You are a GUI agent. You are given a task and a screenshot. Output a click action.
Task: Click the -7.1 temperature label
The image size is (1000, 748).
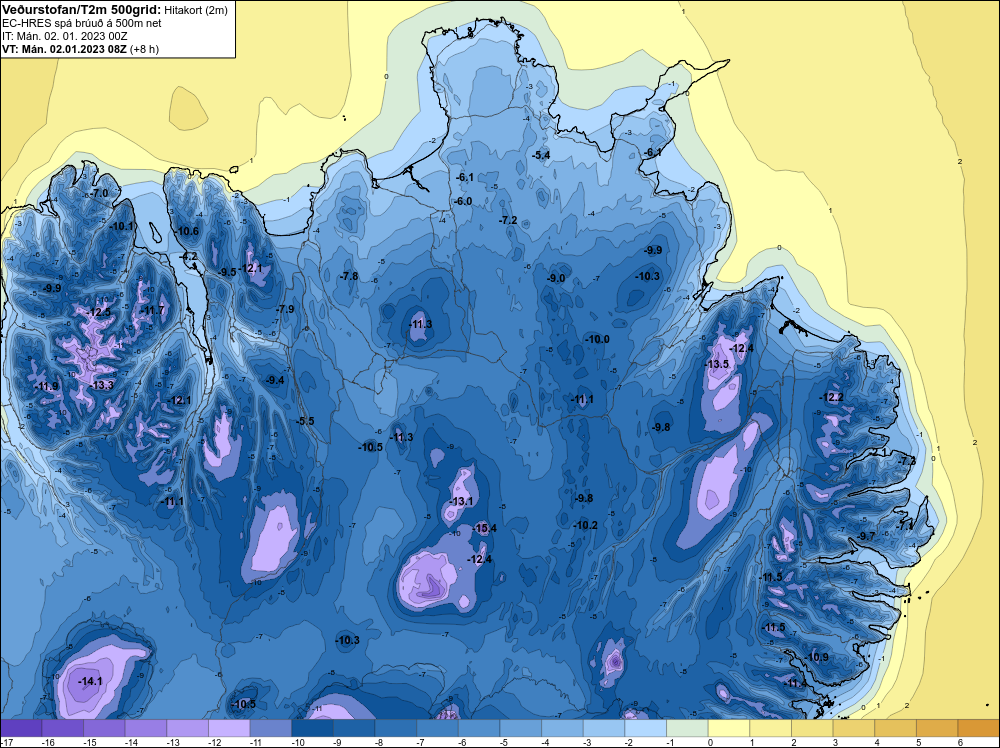(904, 526)
